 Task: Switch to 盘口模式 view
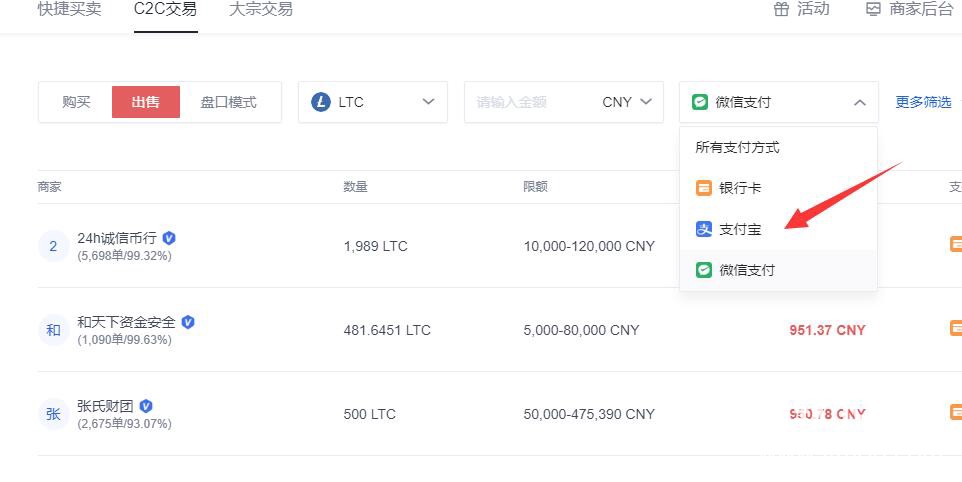[228, 102]
